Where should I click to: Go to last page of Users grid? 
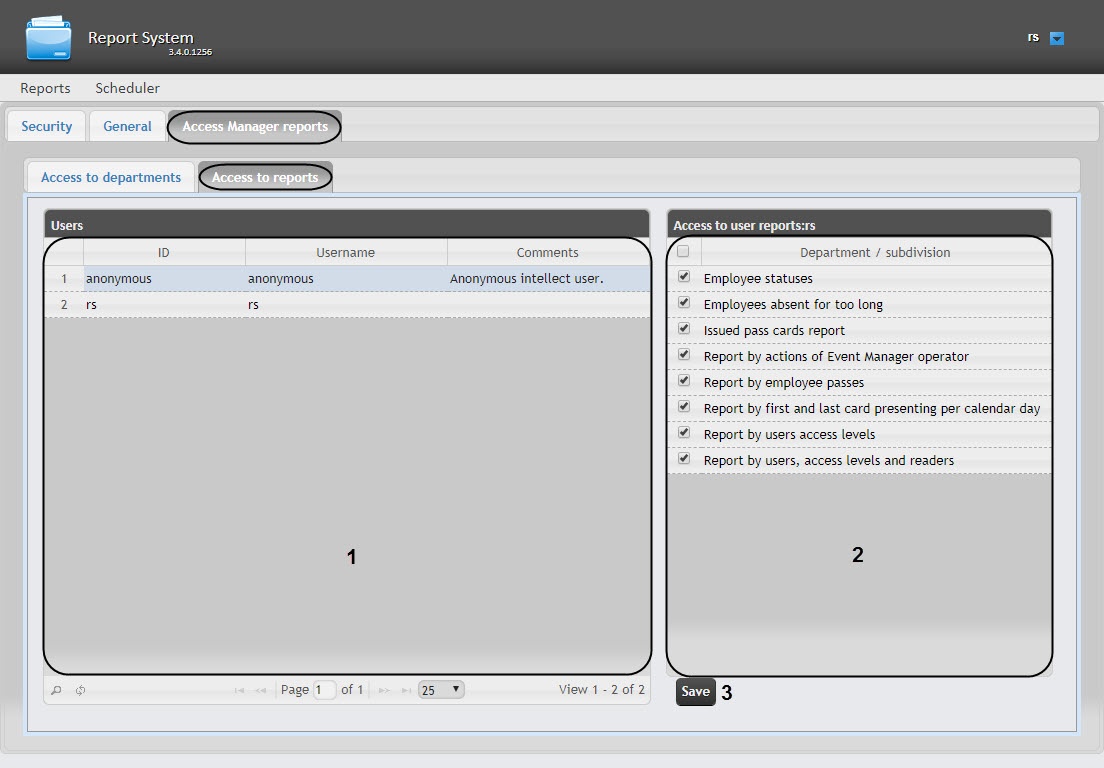pyautogui.click(x=406, y=690)
